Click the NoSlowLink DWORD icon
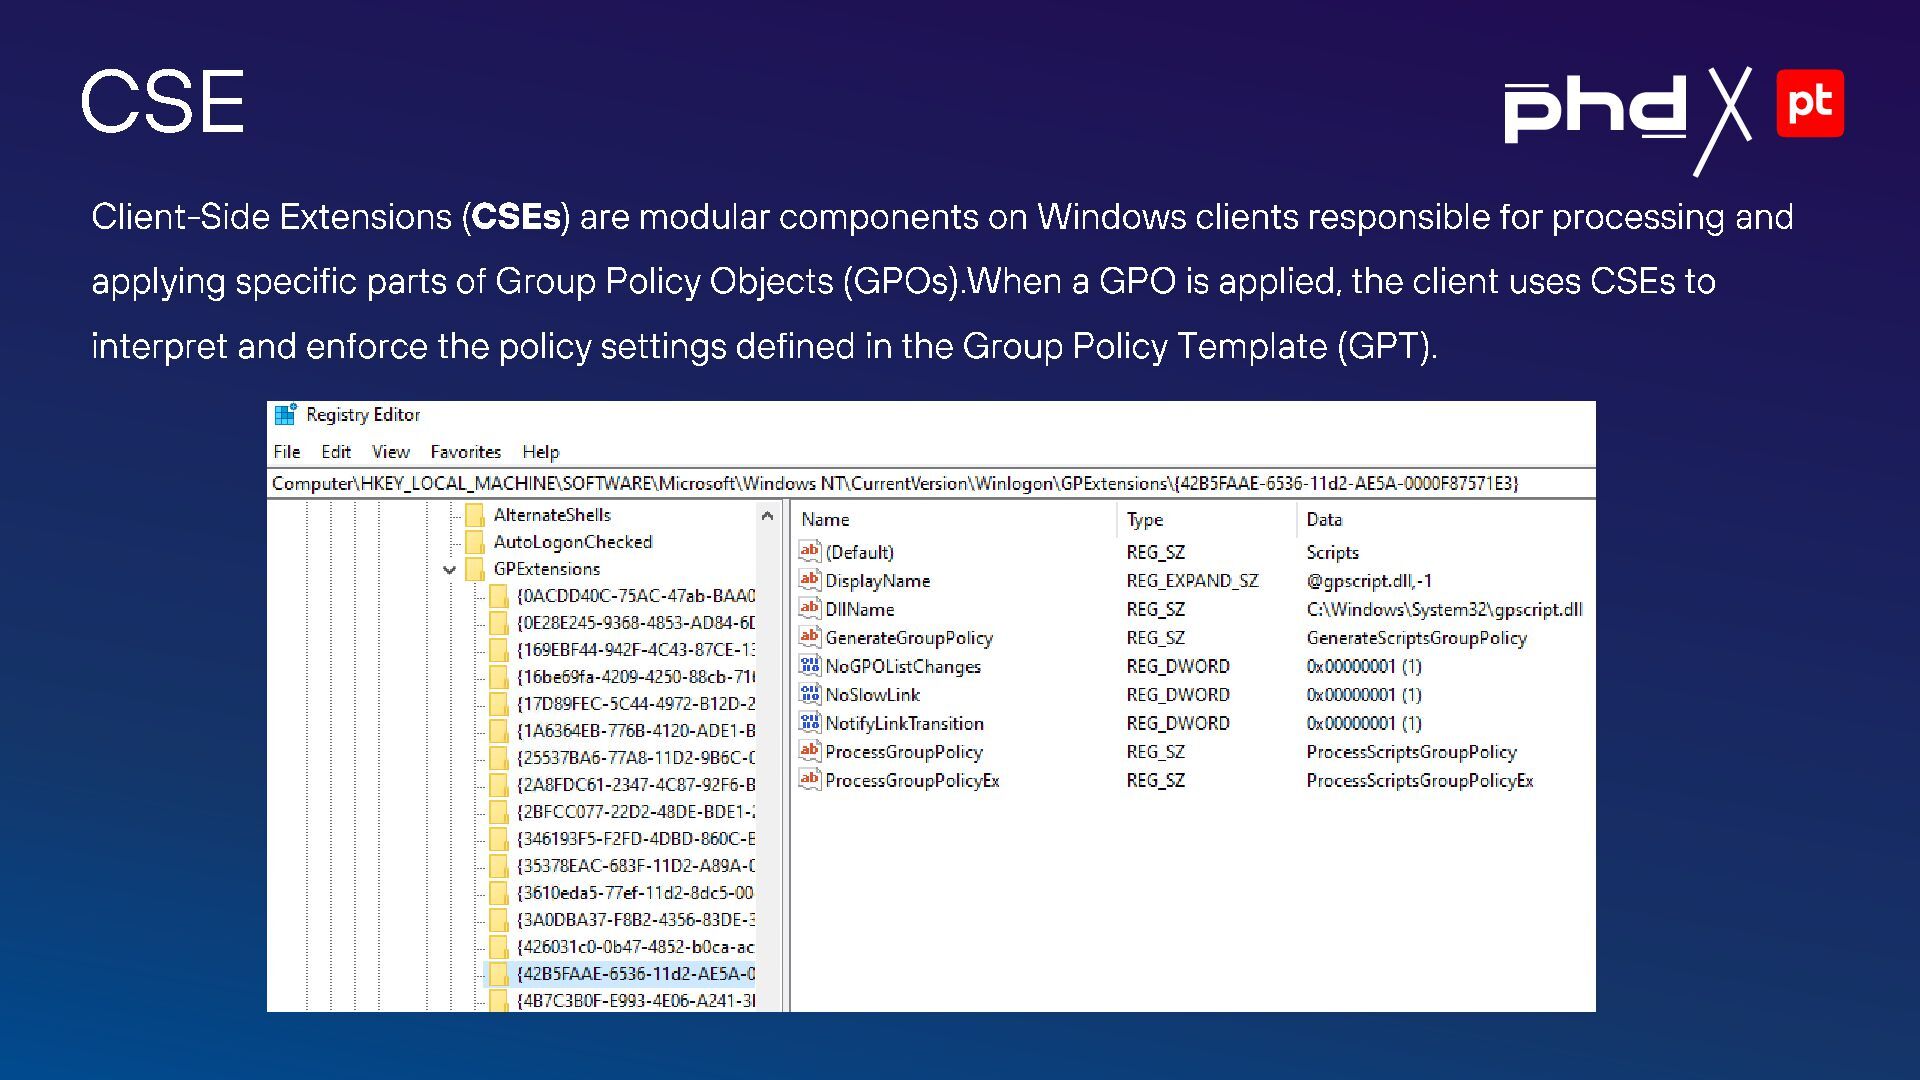Screen dimensions: 1920x1080 coord(810,694)
